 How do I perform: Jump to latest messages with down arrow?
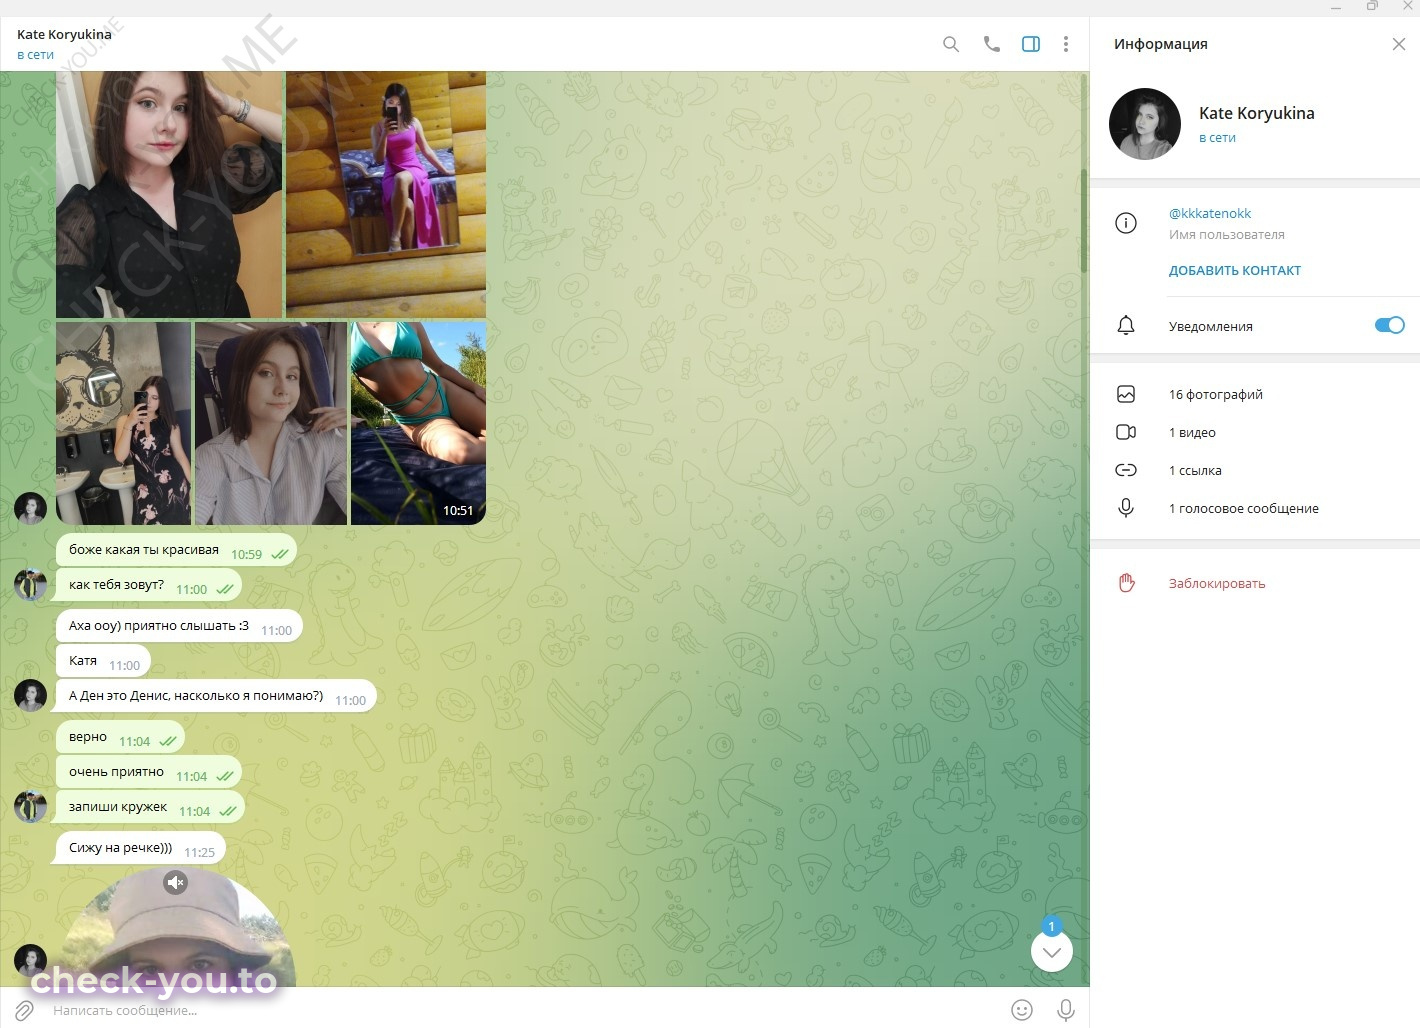1052,951
